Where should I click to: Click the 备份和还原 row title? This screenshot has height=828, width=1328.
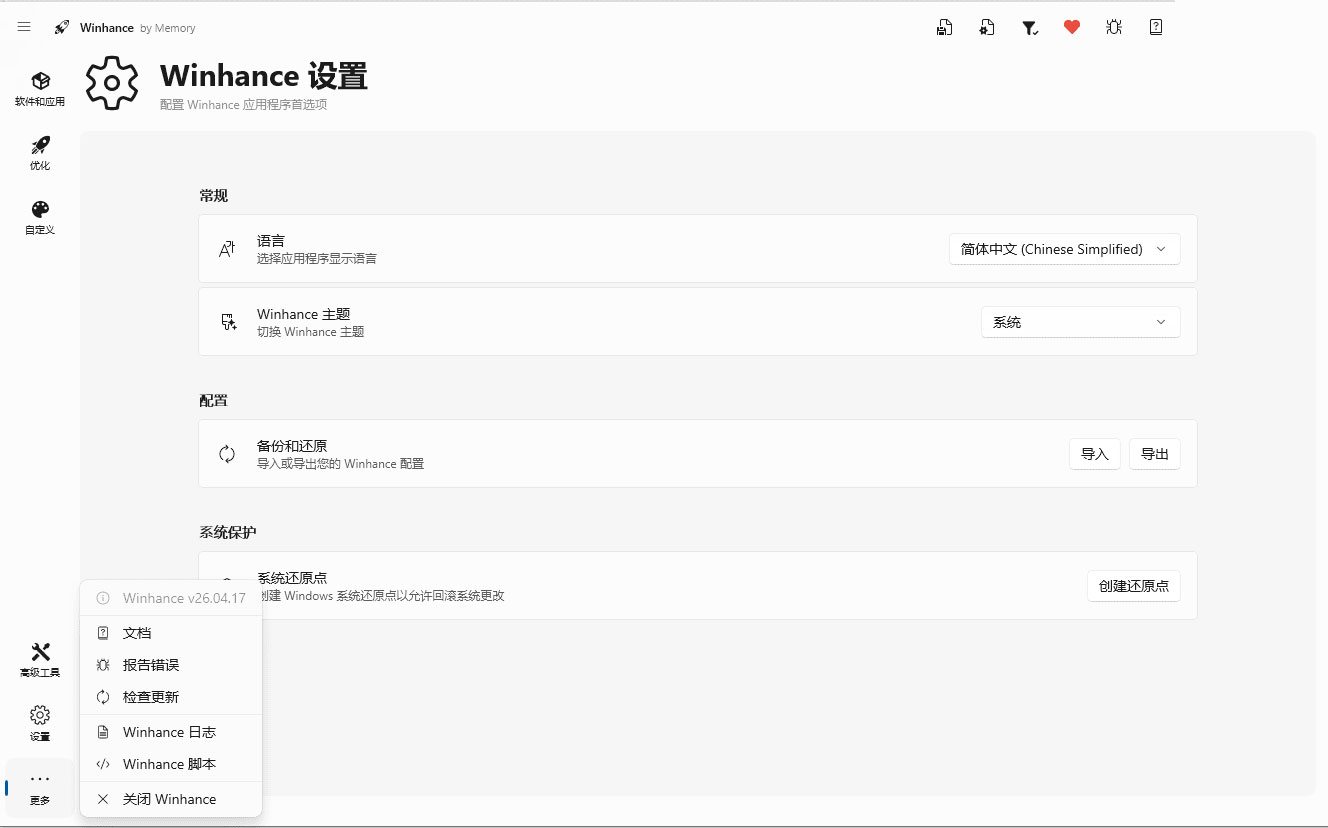click(292, 446)
